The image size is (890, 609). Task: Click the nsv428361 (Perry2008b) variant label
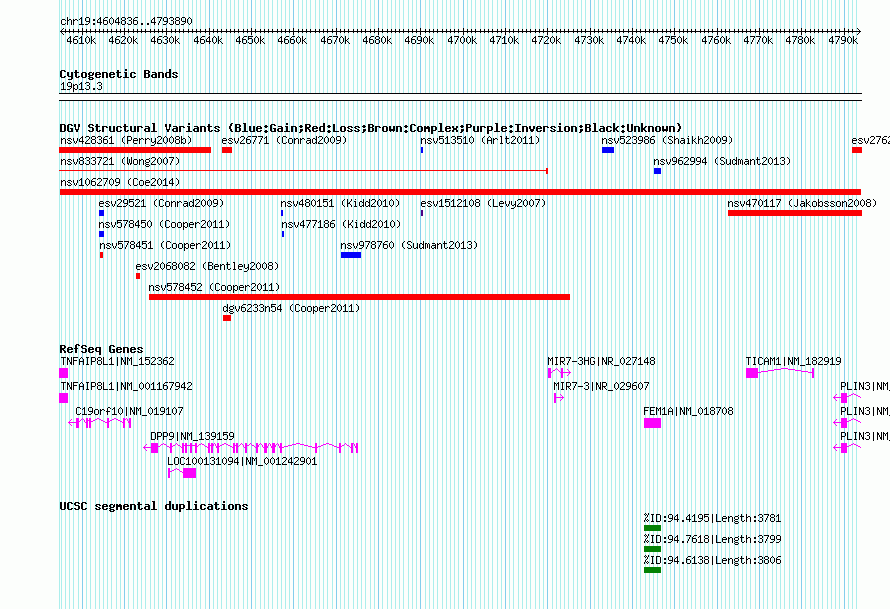tap(126, 140)
